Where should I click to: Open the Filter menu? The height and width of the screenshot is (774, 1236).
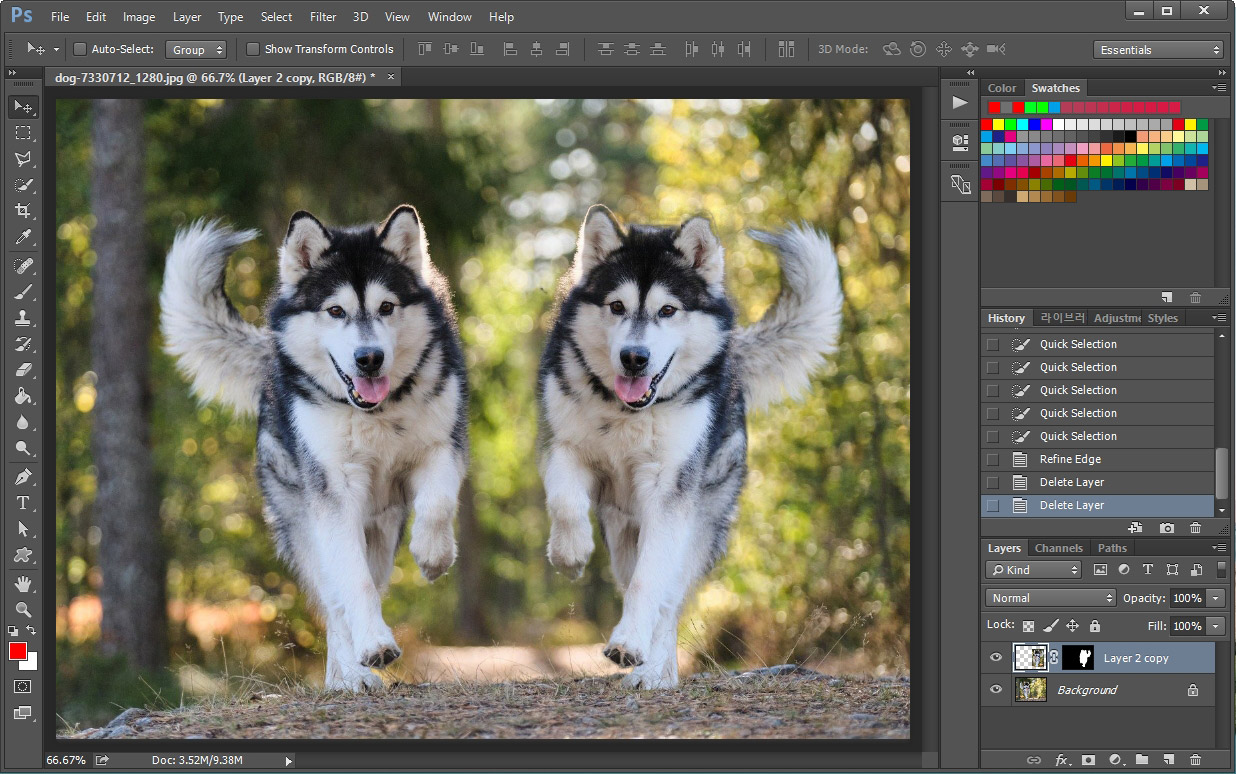(323, 17)
